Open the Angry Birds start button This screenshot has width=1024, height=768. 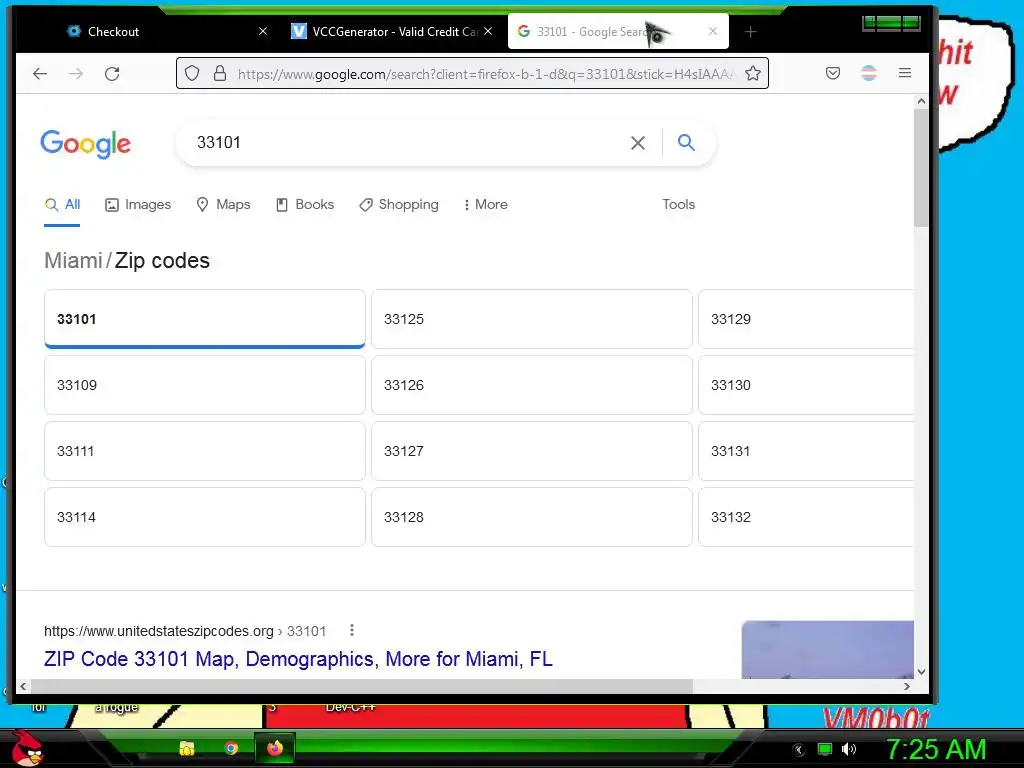tap(27, 748)
